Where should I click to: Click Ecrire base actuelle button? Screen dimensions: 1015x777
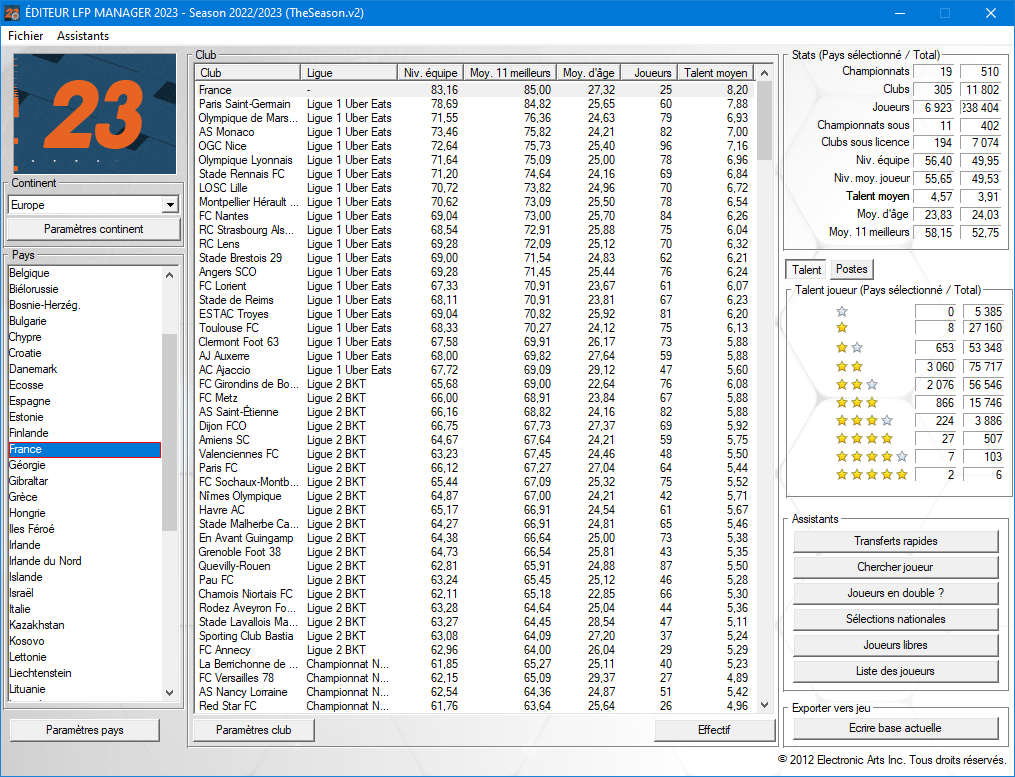pyautogui.click(x=895, y=728)
